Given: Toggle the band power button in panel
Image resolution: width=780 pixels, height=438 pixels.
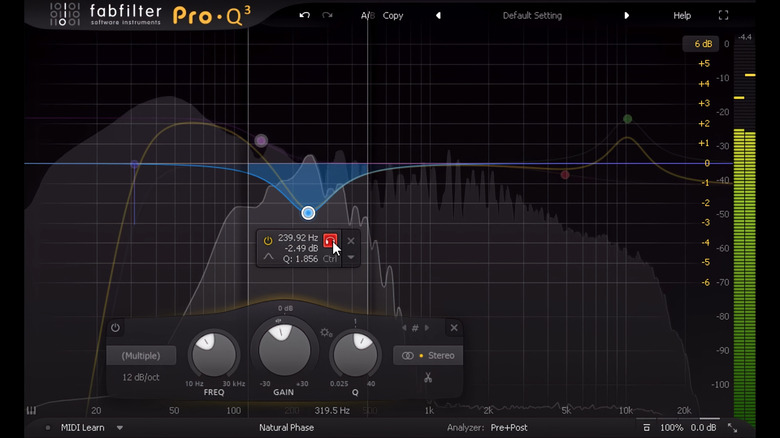Looking at the screenshot, I should click(115, 328).
